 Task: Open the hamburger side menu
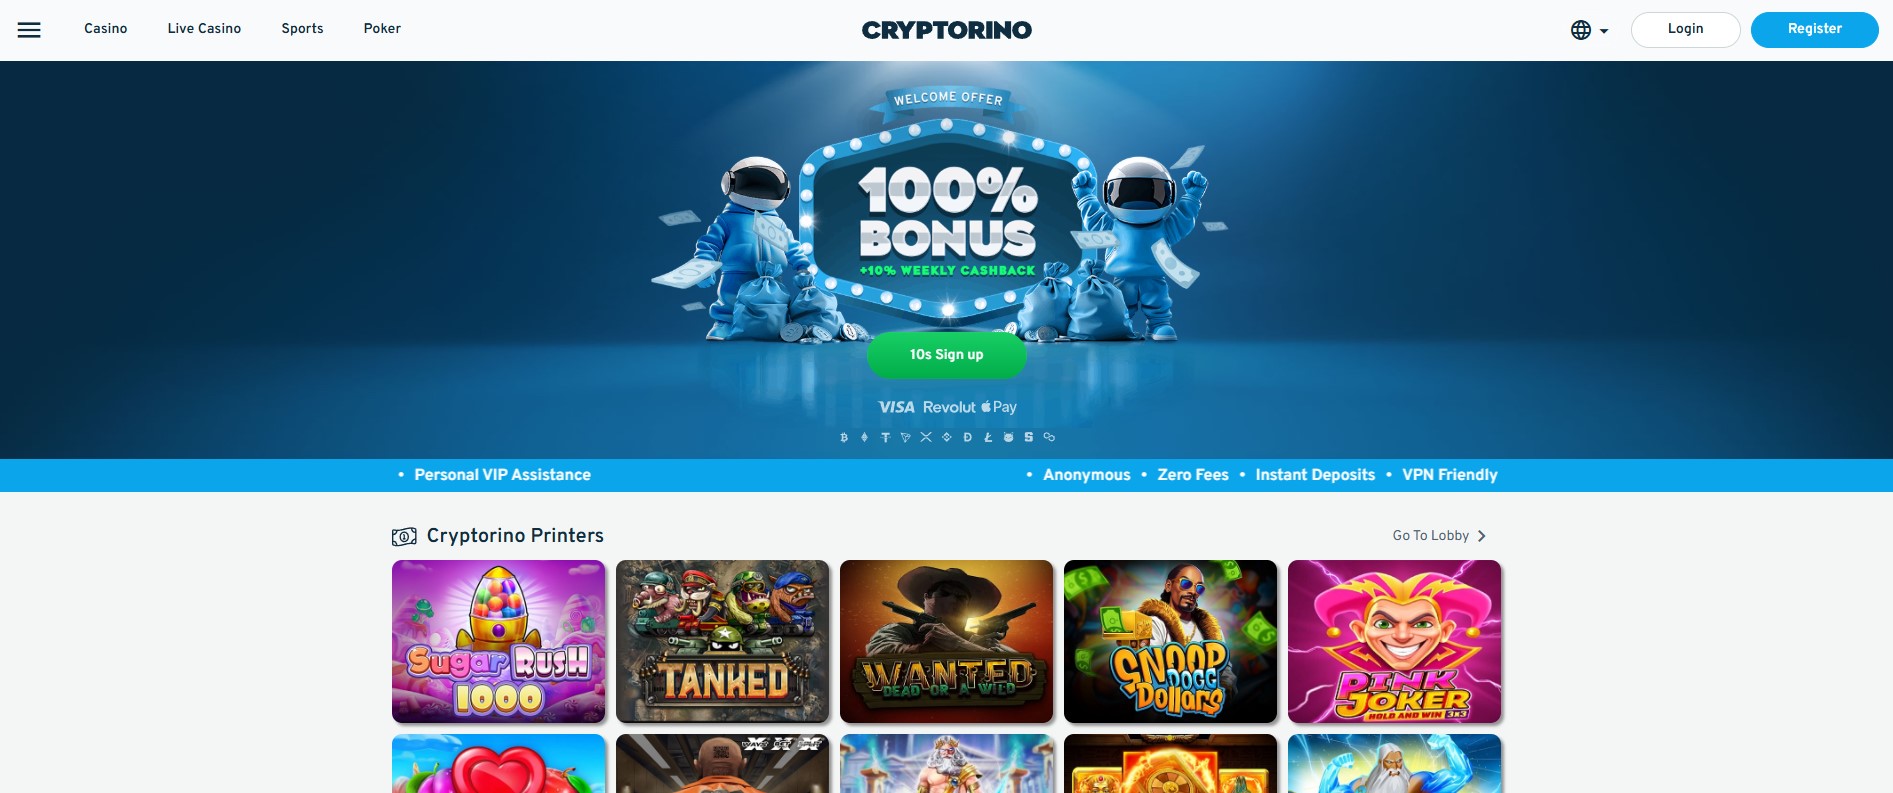coord(29,30)
